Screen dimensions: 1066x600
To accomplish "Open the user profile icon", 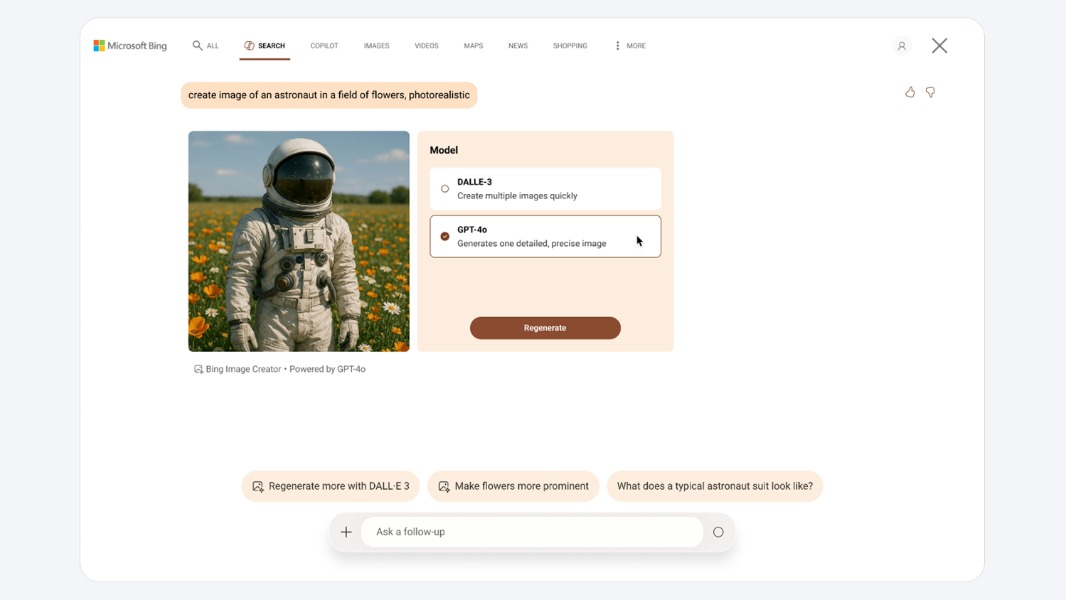I will coord(901,45).
